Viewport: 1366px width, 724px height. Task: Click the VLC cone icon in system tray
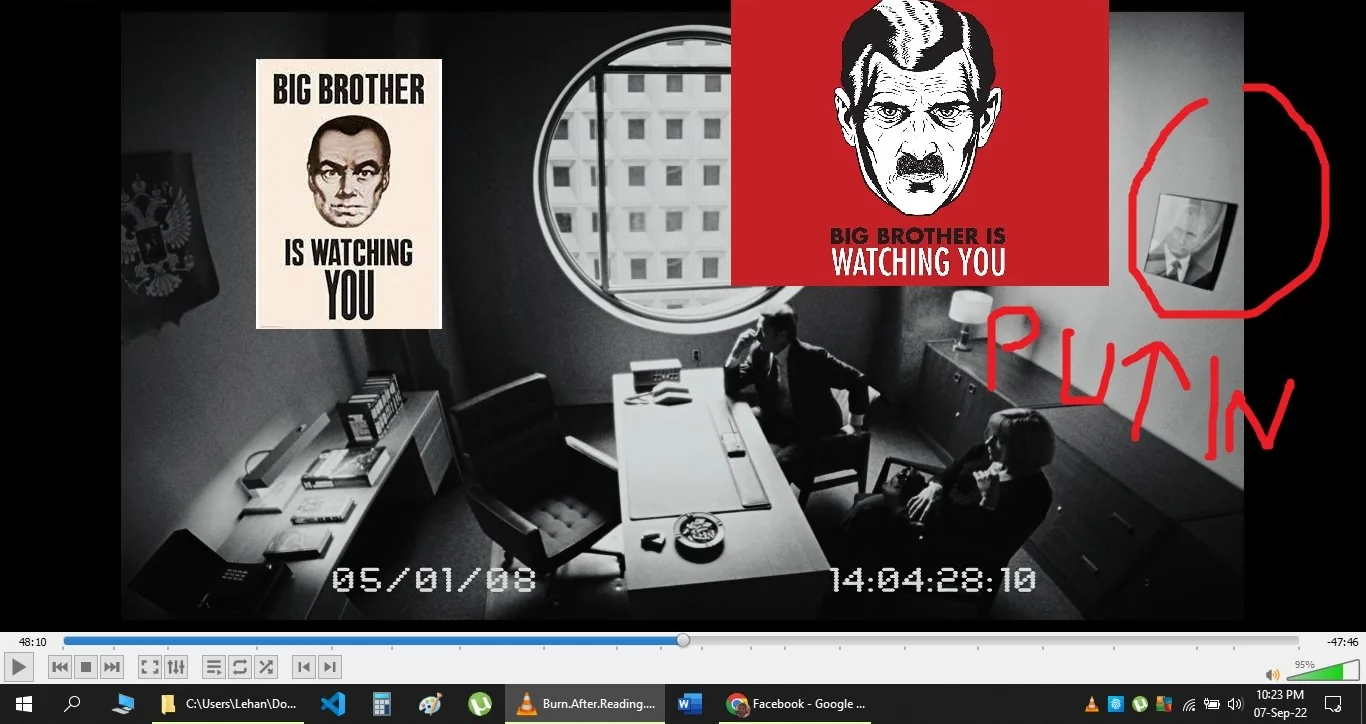[1093, 704]
